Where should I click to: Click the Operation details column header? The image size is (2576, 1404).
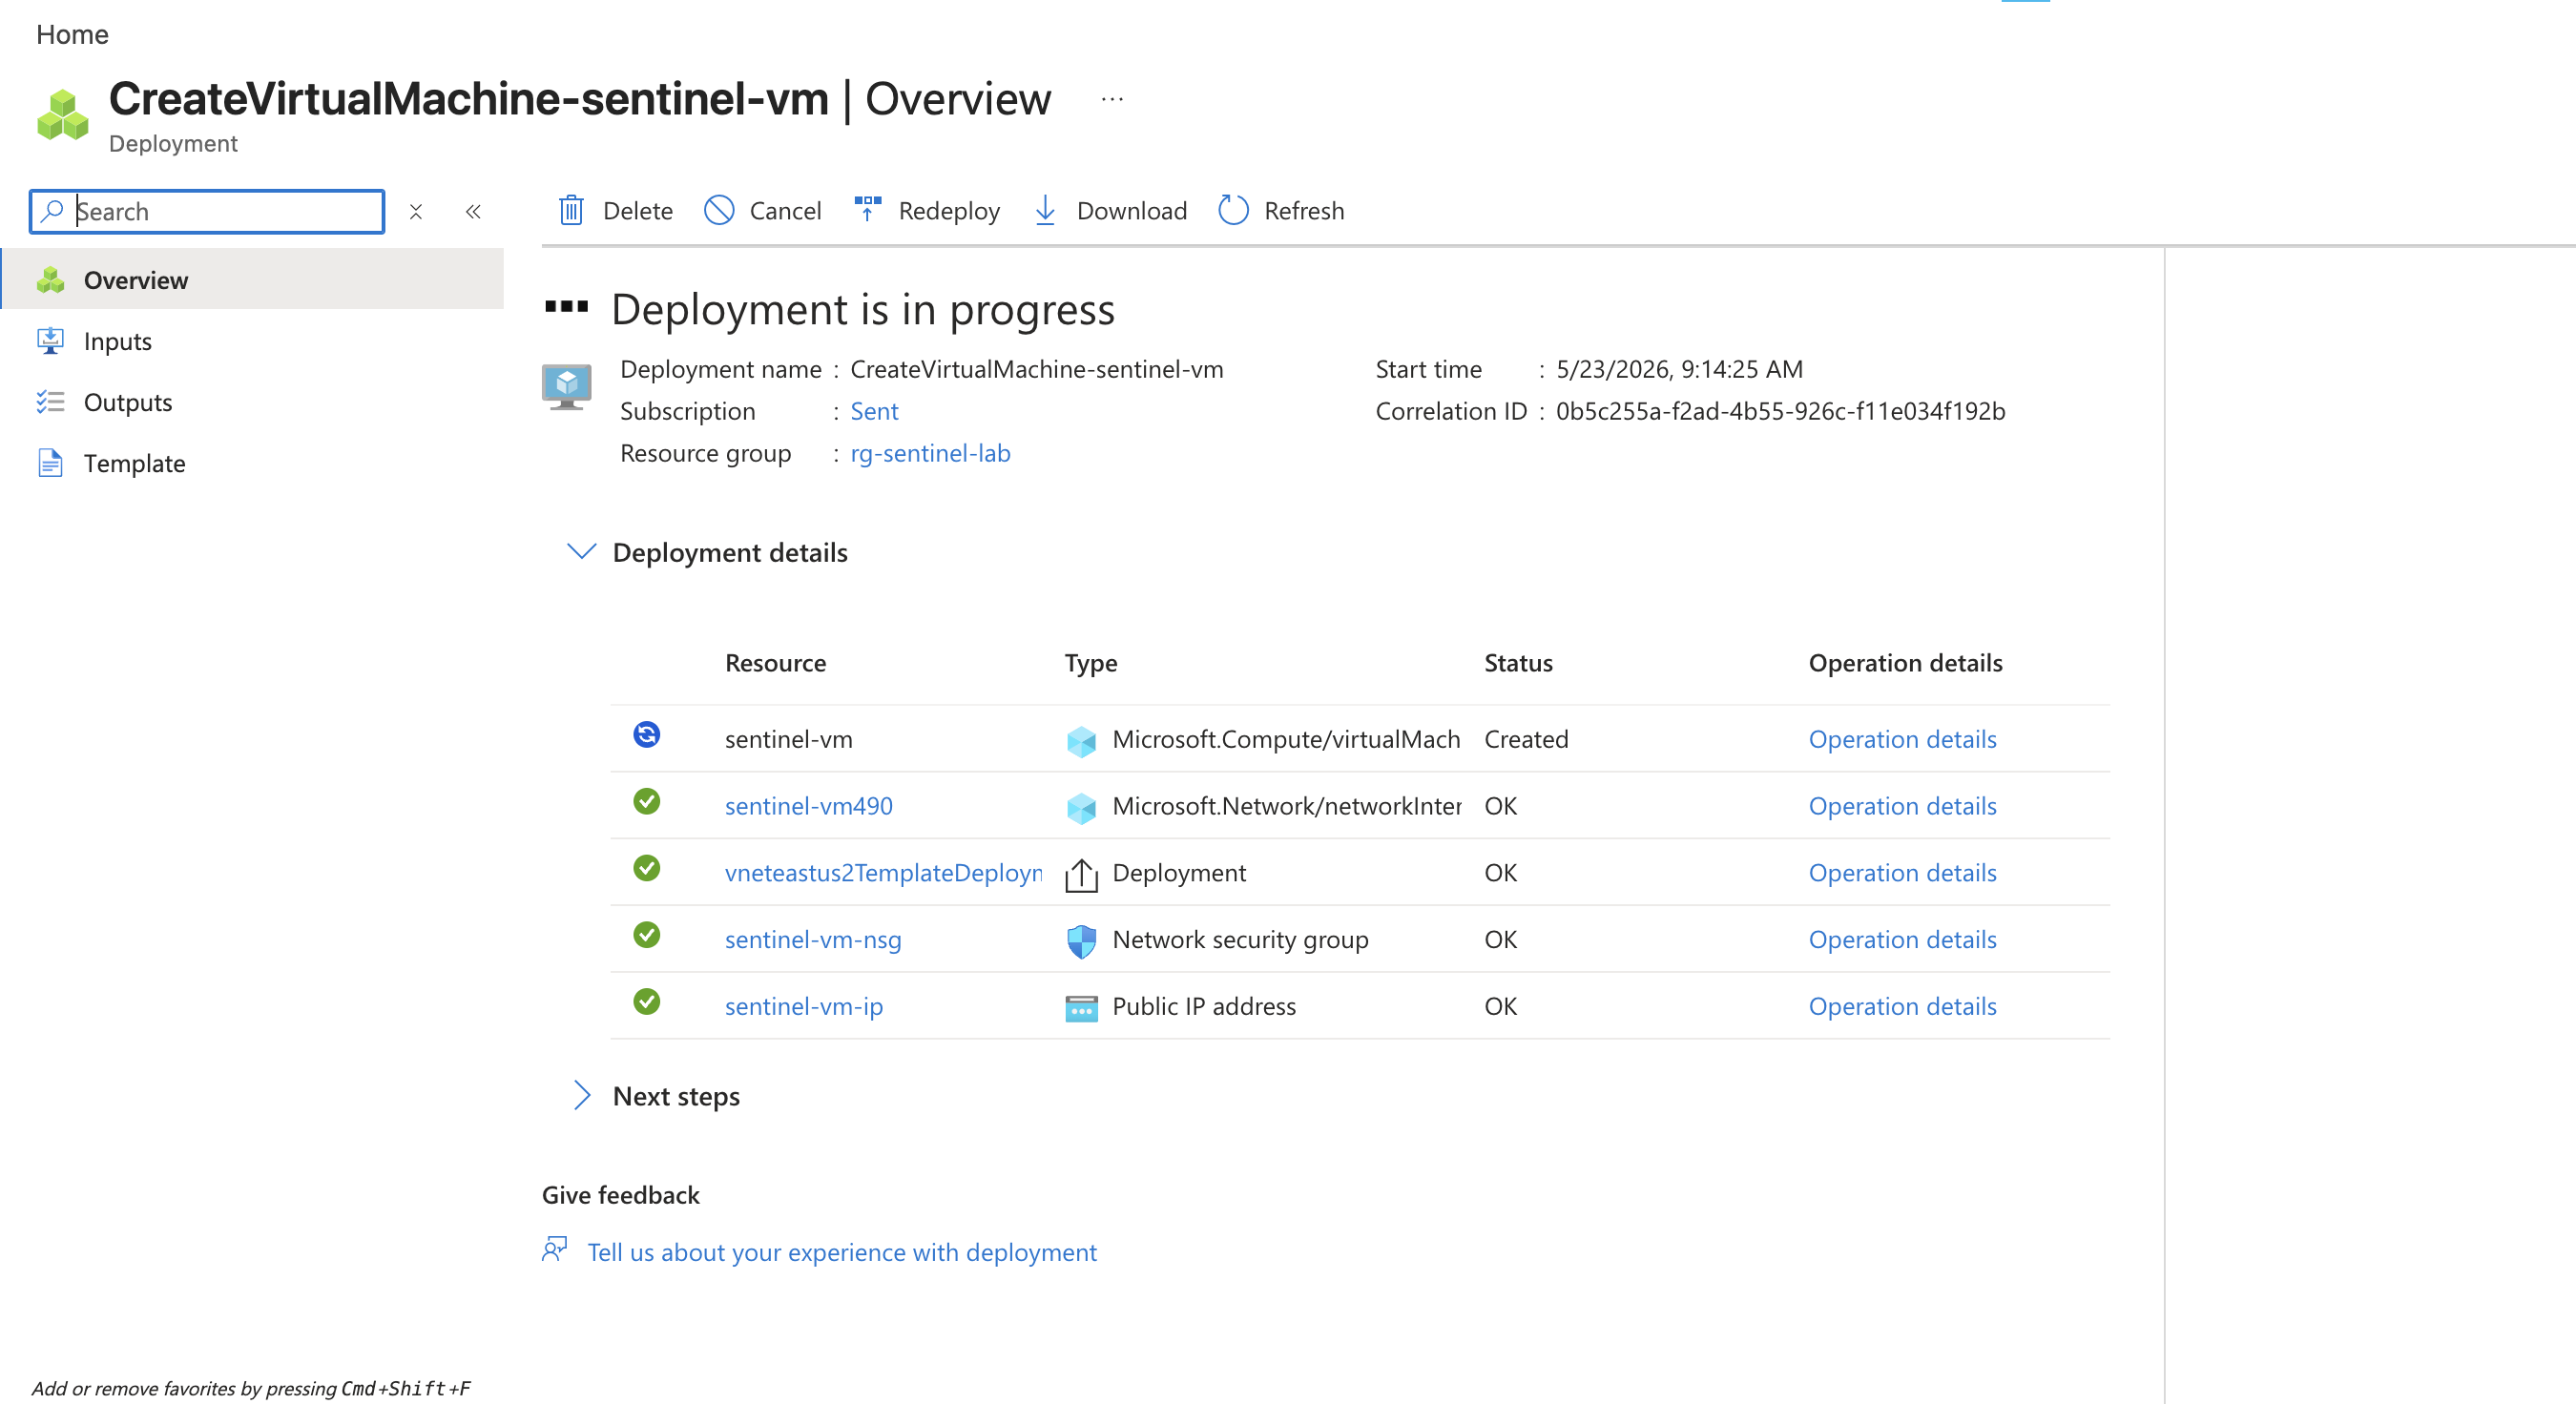pos(1905,663)
